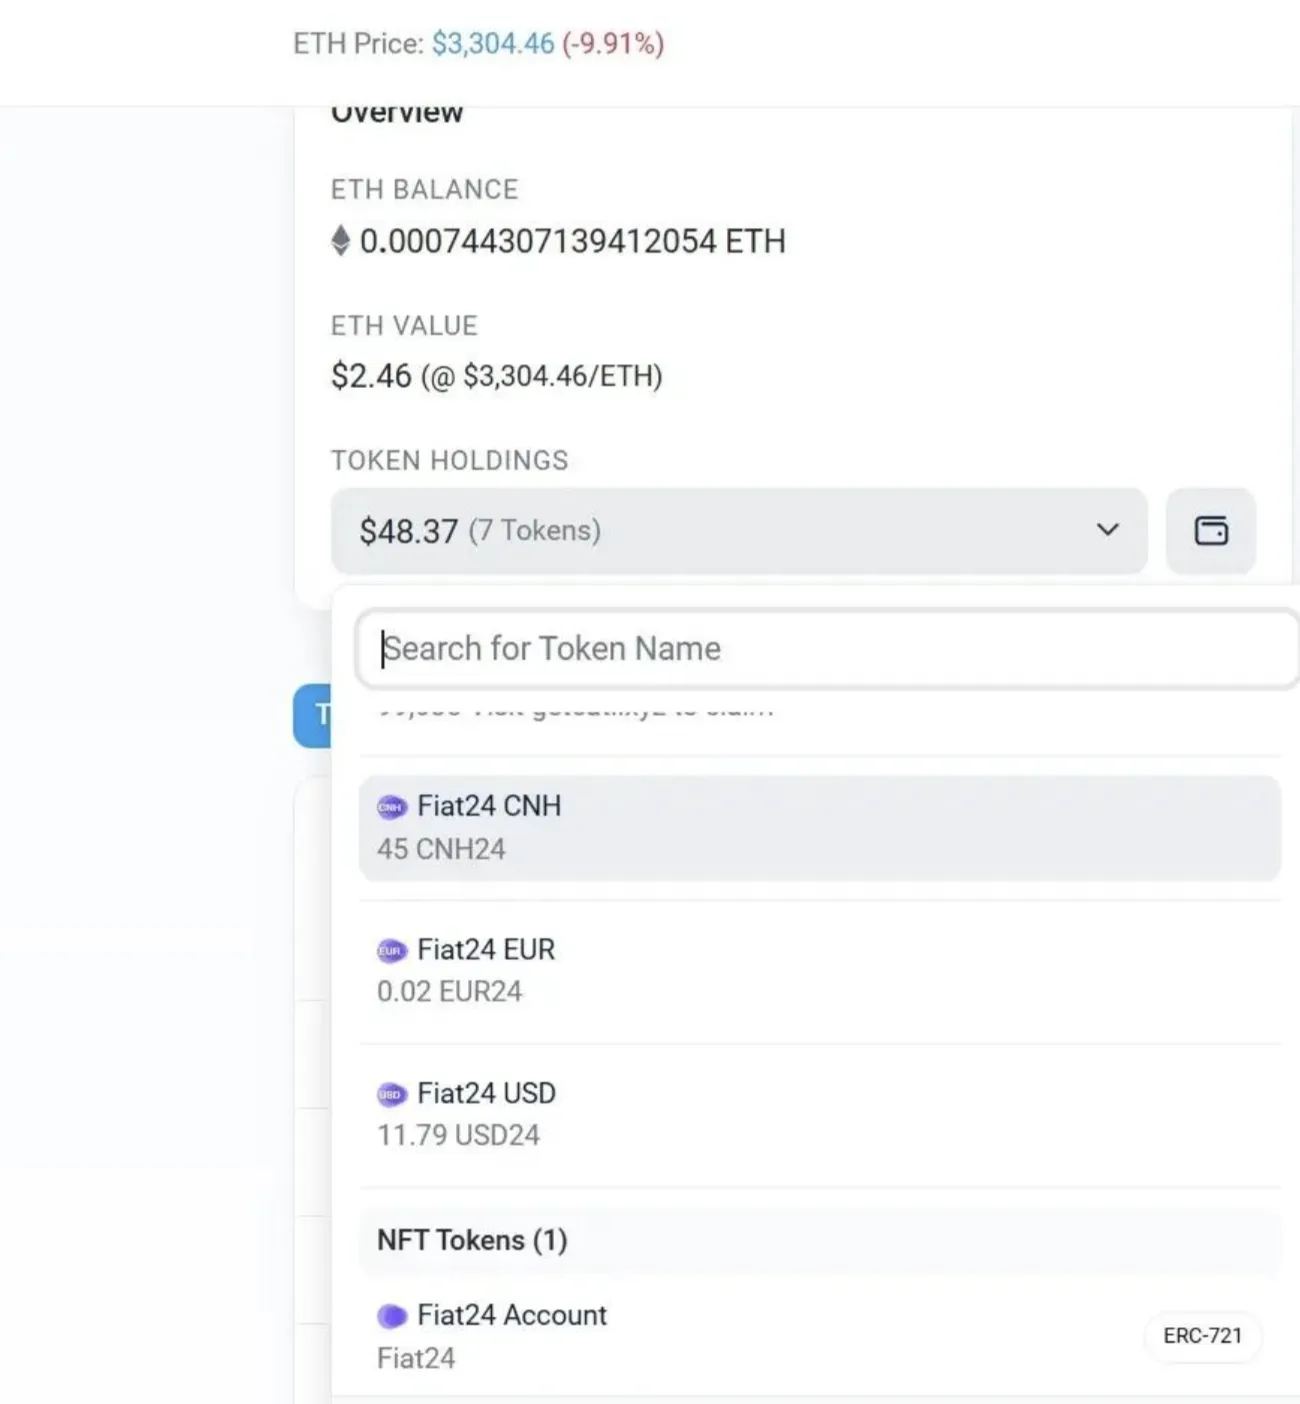
Task: Click the purple USD token icon
Action: (391, 1094)
